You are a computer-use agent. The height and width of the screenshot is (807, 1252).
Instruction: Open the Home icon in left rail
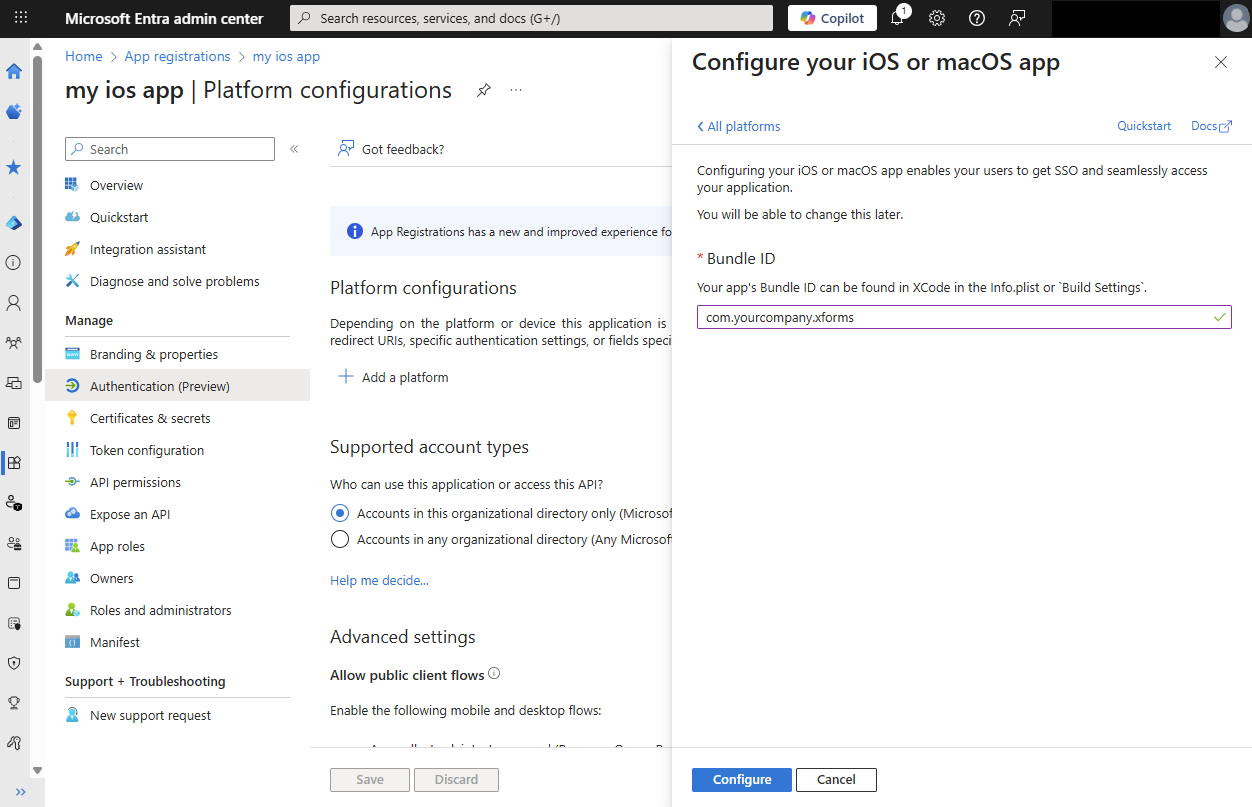[x=14, y=71]
